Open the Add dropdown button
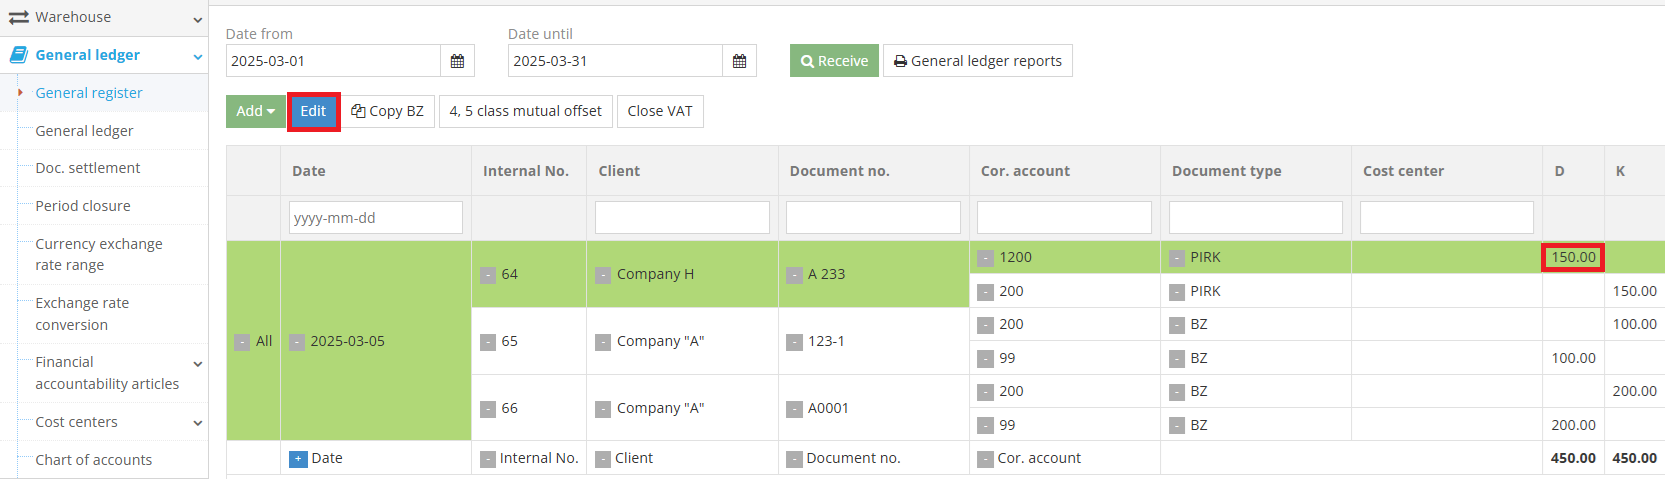This screenshot has height=479, width=1665. click(x=255, y=111)
